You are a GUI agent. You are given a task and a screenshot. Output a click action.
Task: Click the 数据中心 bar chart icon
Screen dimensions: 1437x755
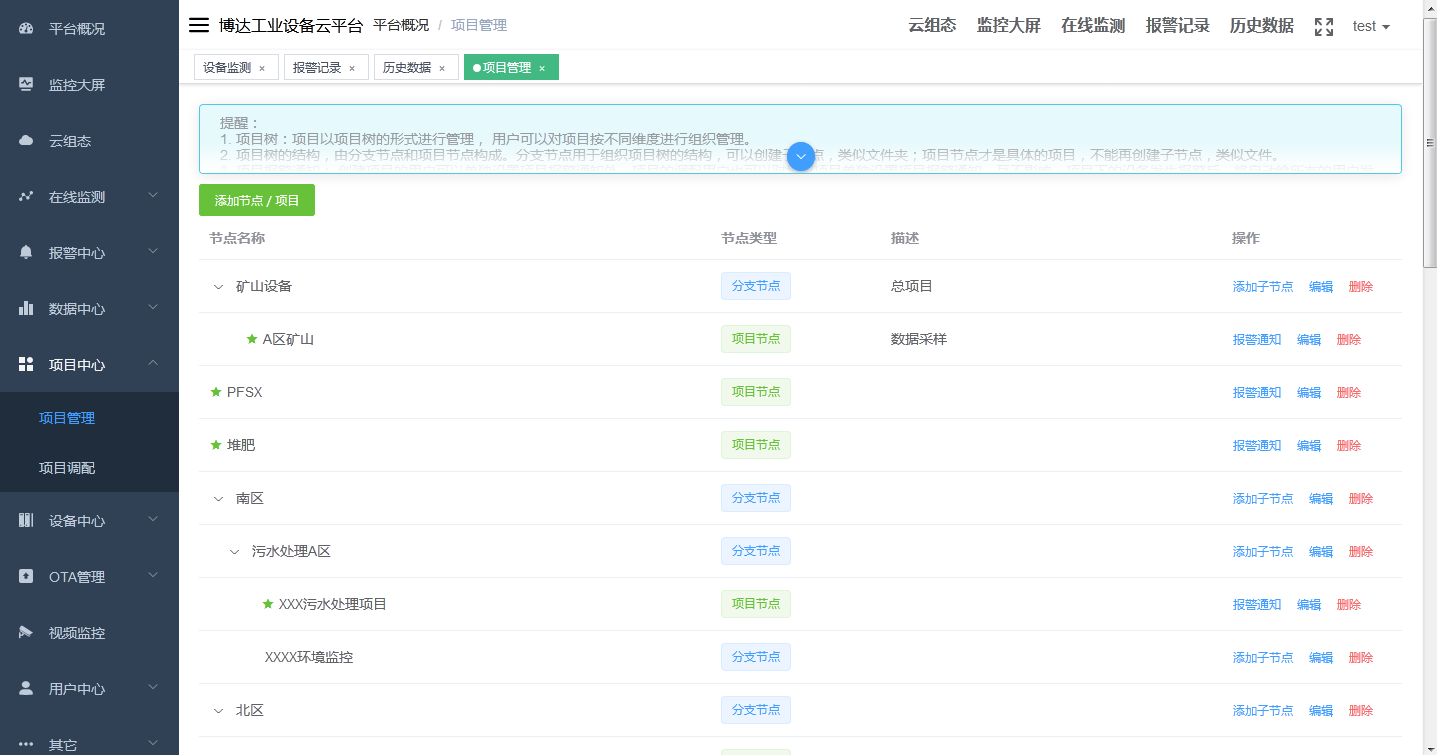pos(25,308)
